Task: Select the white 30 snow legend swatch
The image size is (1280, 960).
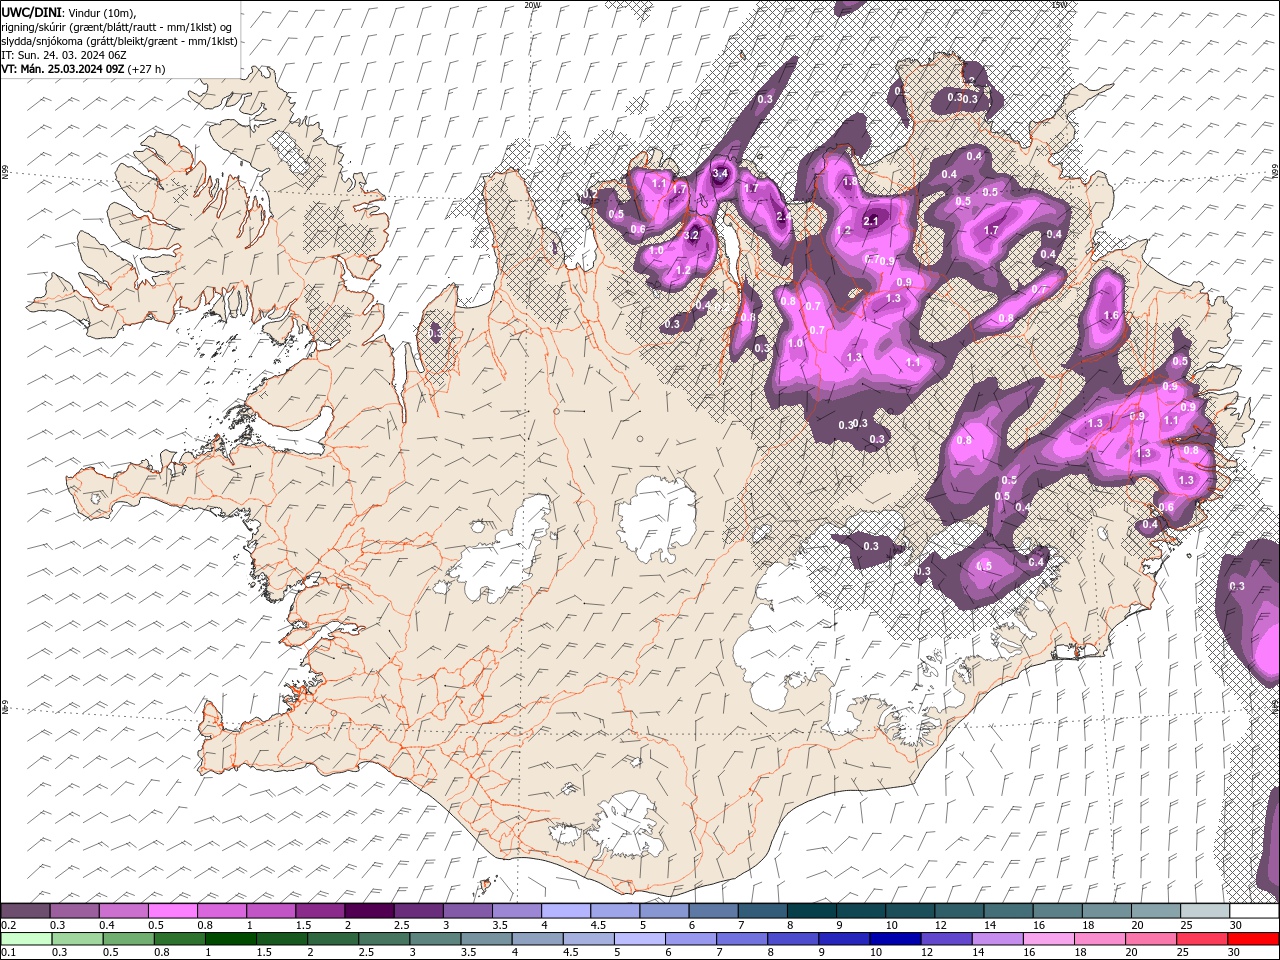Action: coord(1254,911)
